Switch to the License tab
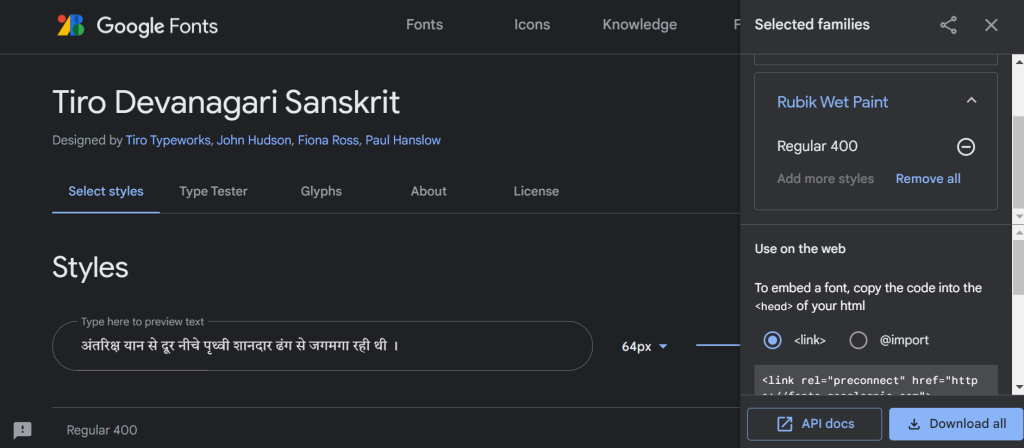The image size is (1024, 448). (x=536, y=191)
